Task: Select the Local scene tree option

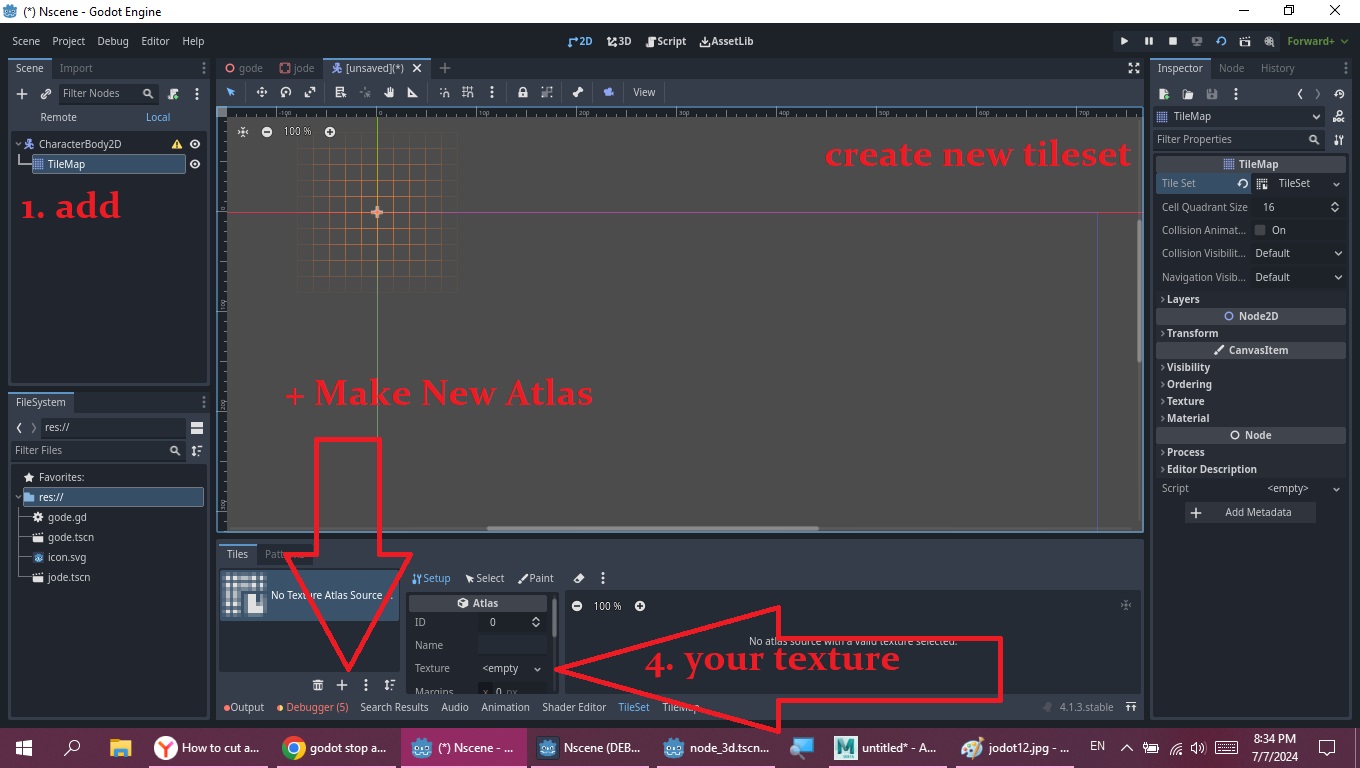Action: [158, 117]
